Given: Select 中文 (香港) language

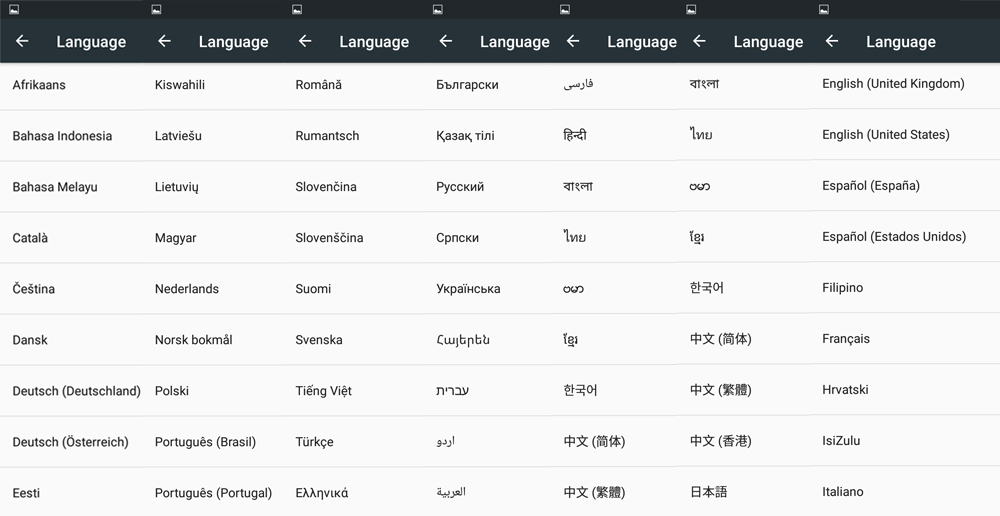Looking at the screenshot, I should pos(720,441).
